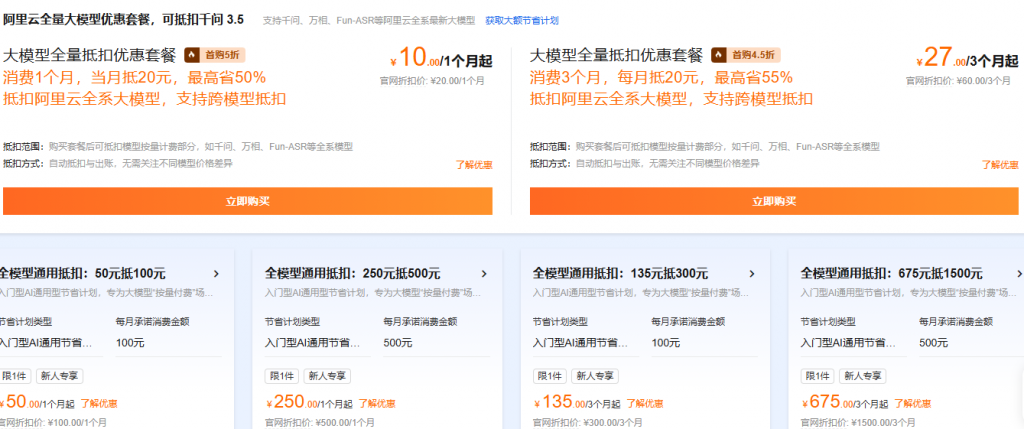Open 了解优惠 beside the ¥50.00 price
Image resolution: width=1024 pixels, height=429 pixels.
coord(99,404)
